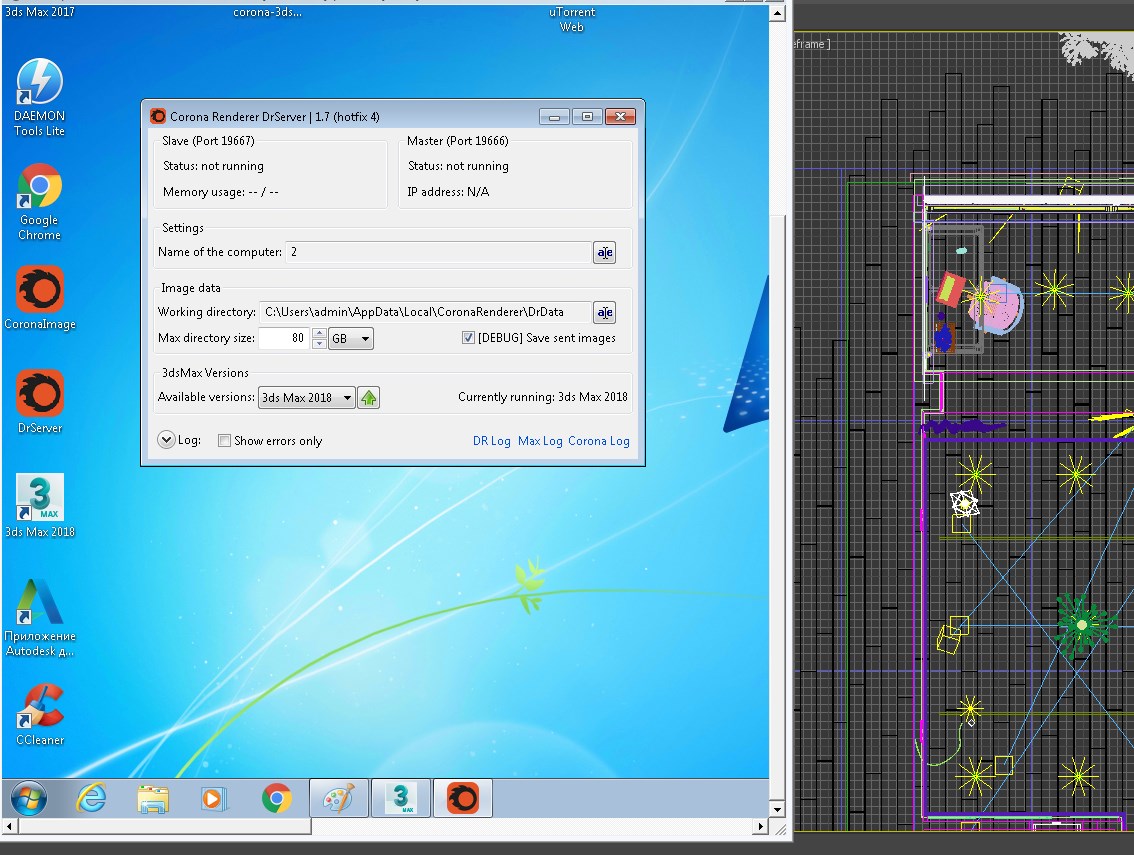Viewport: 1134px width, 855px height.
Task: Open Windows Media Player taskbar icon
Action: pos(214,799)
